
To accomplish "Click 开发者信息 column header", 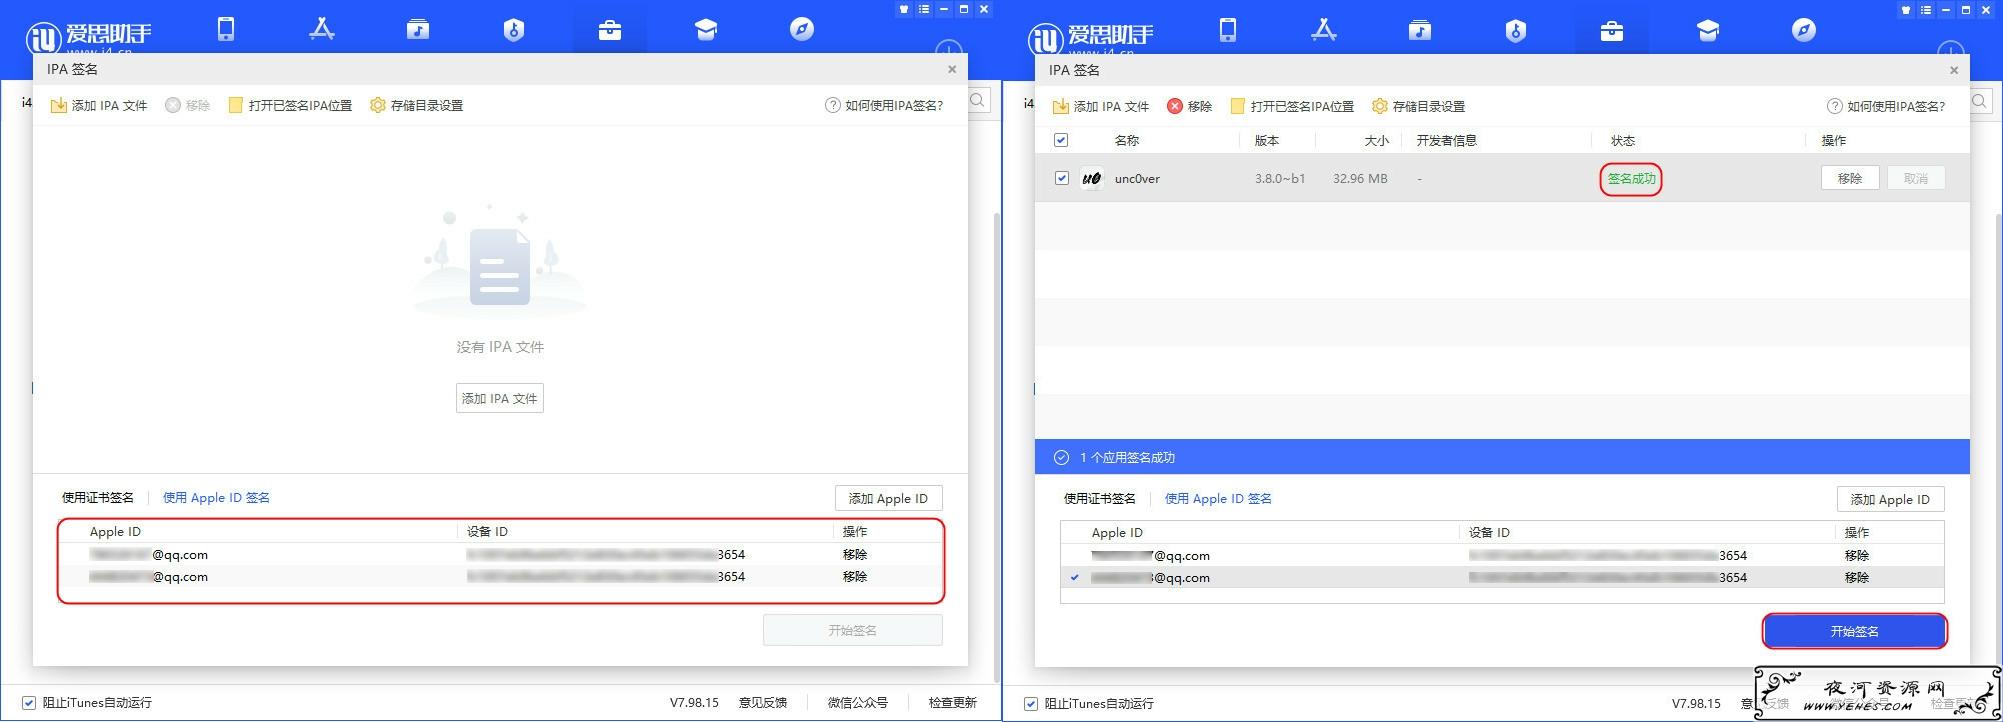I will pyautogui.click(x=1446, y=140).
